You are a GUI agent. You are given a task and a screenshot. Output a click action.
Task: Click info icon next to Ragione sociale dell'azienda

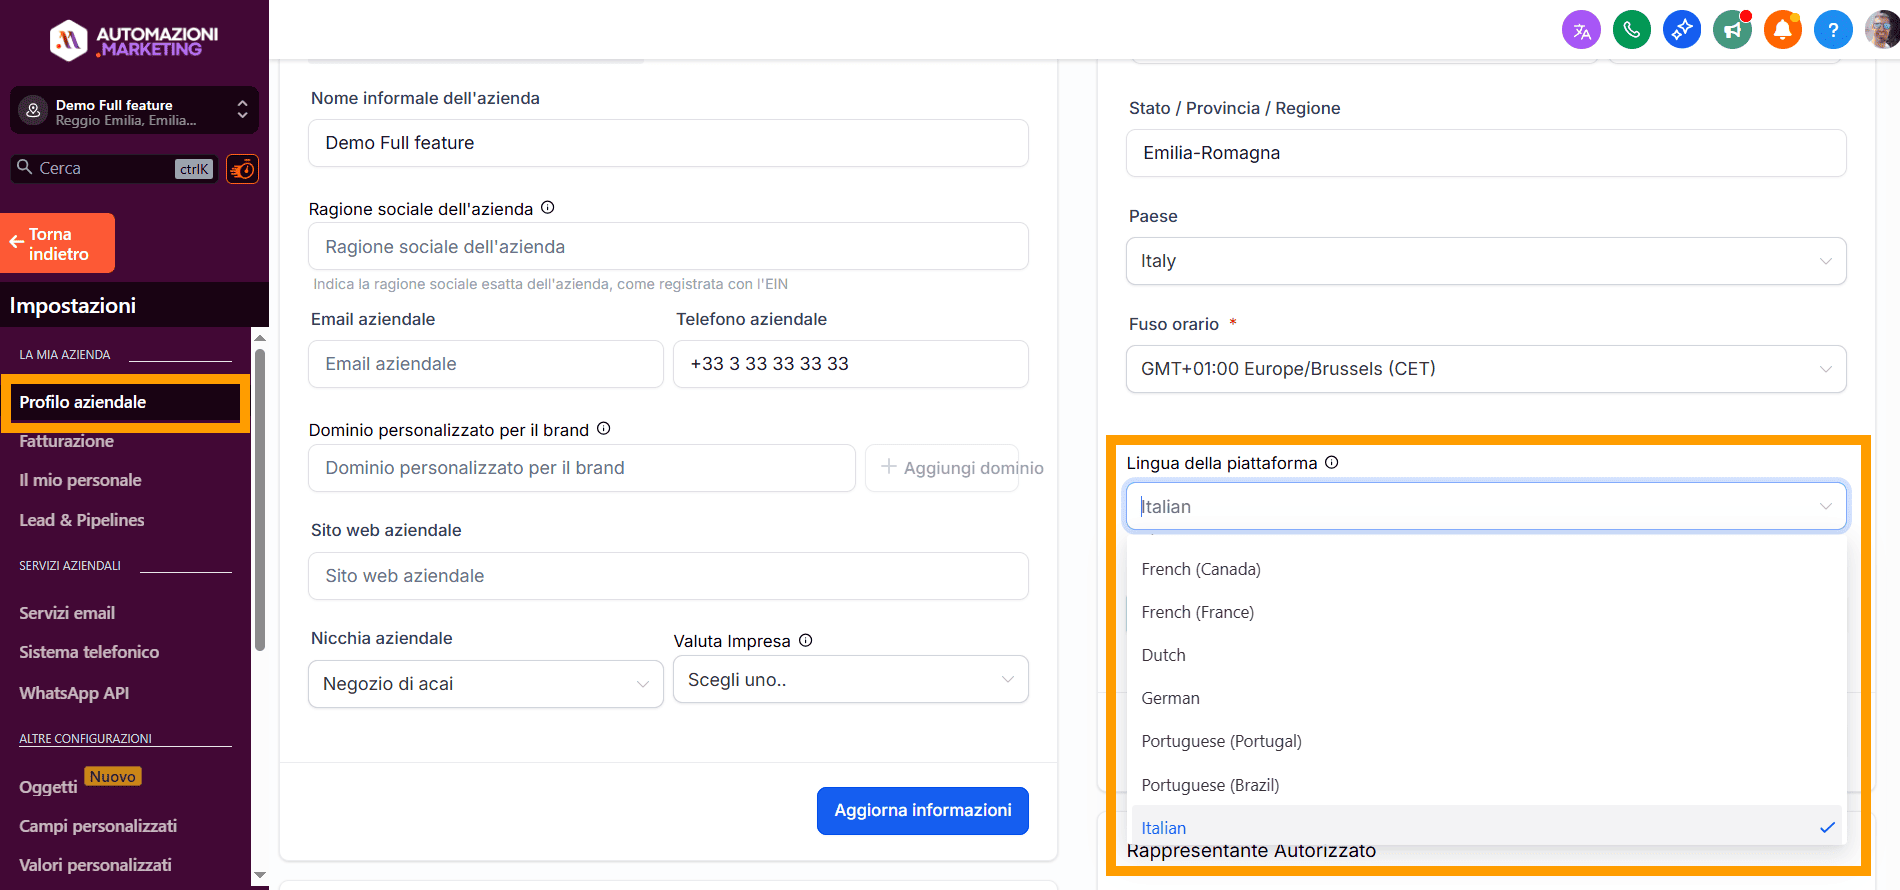click(x=547, y=208)
